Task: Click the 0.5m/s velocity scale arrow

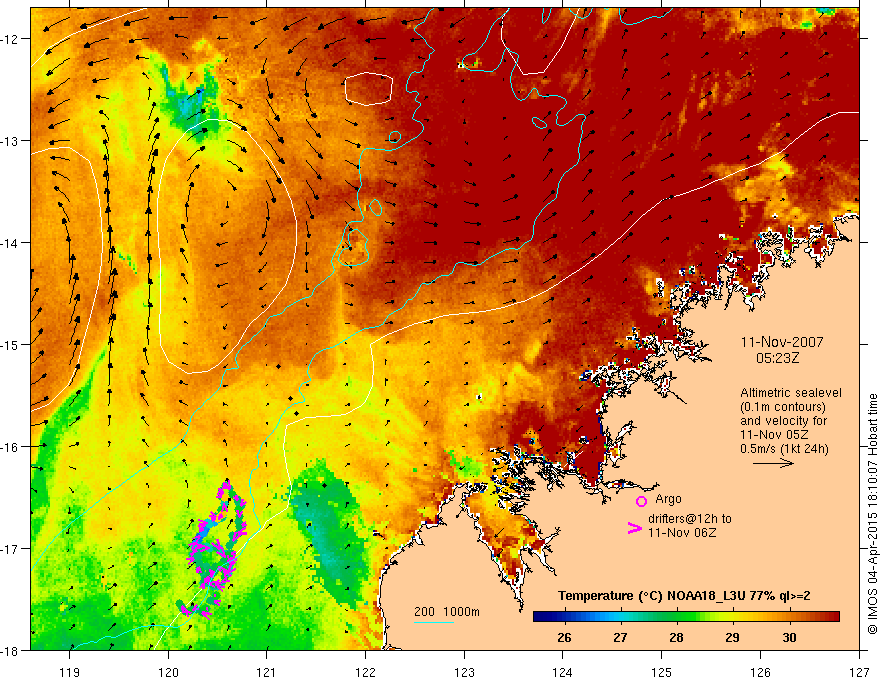Action: 773,463
